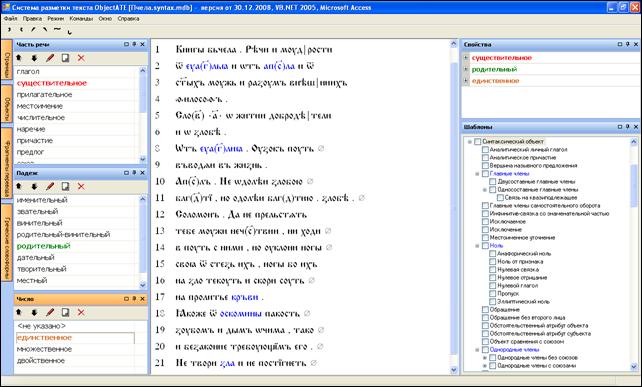Check Обращение checkbox
The height and width of the screenshot is (387, 642).
485,310
